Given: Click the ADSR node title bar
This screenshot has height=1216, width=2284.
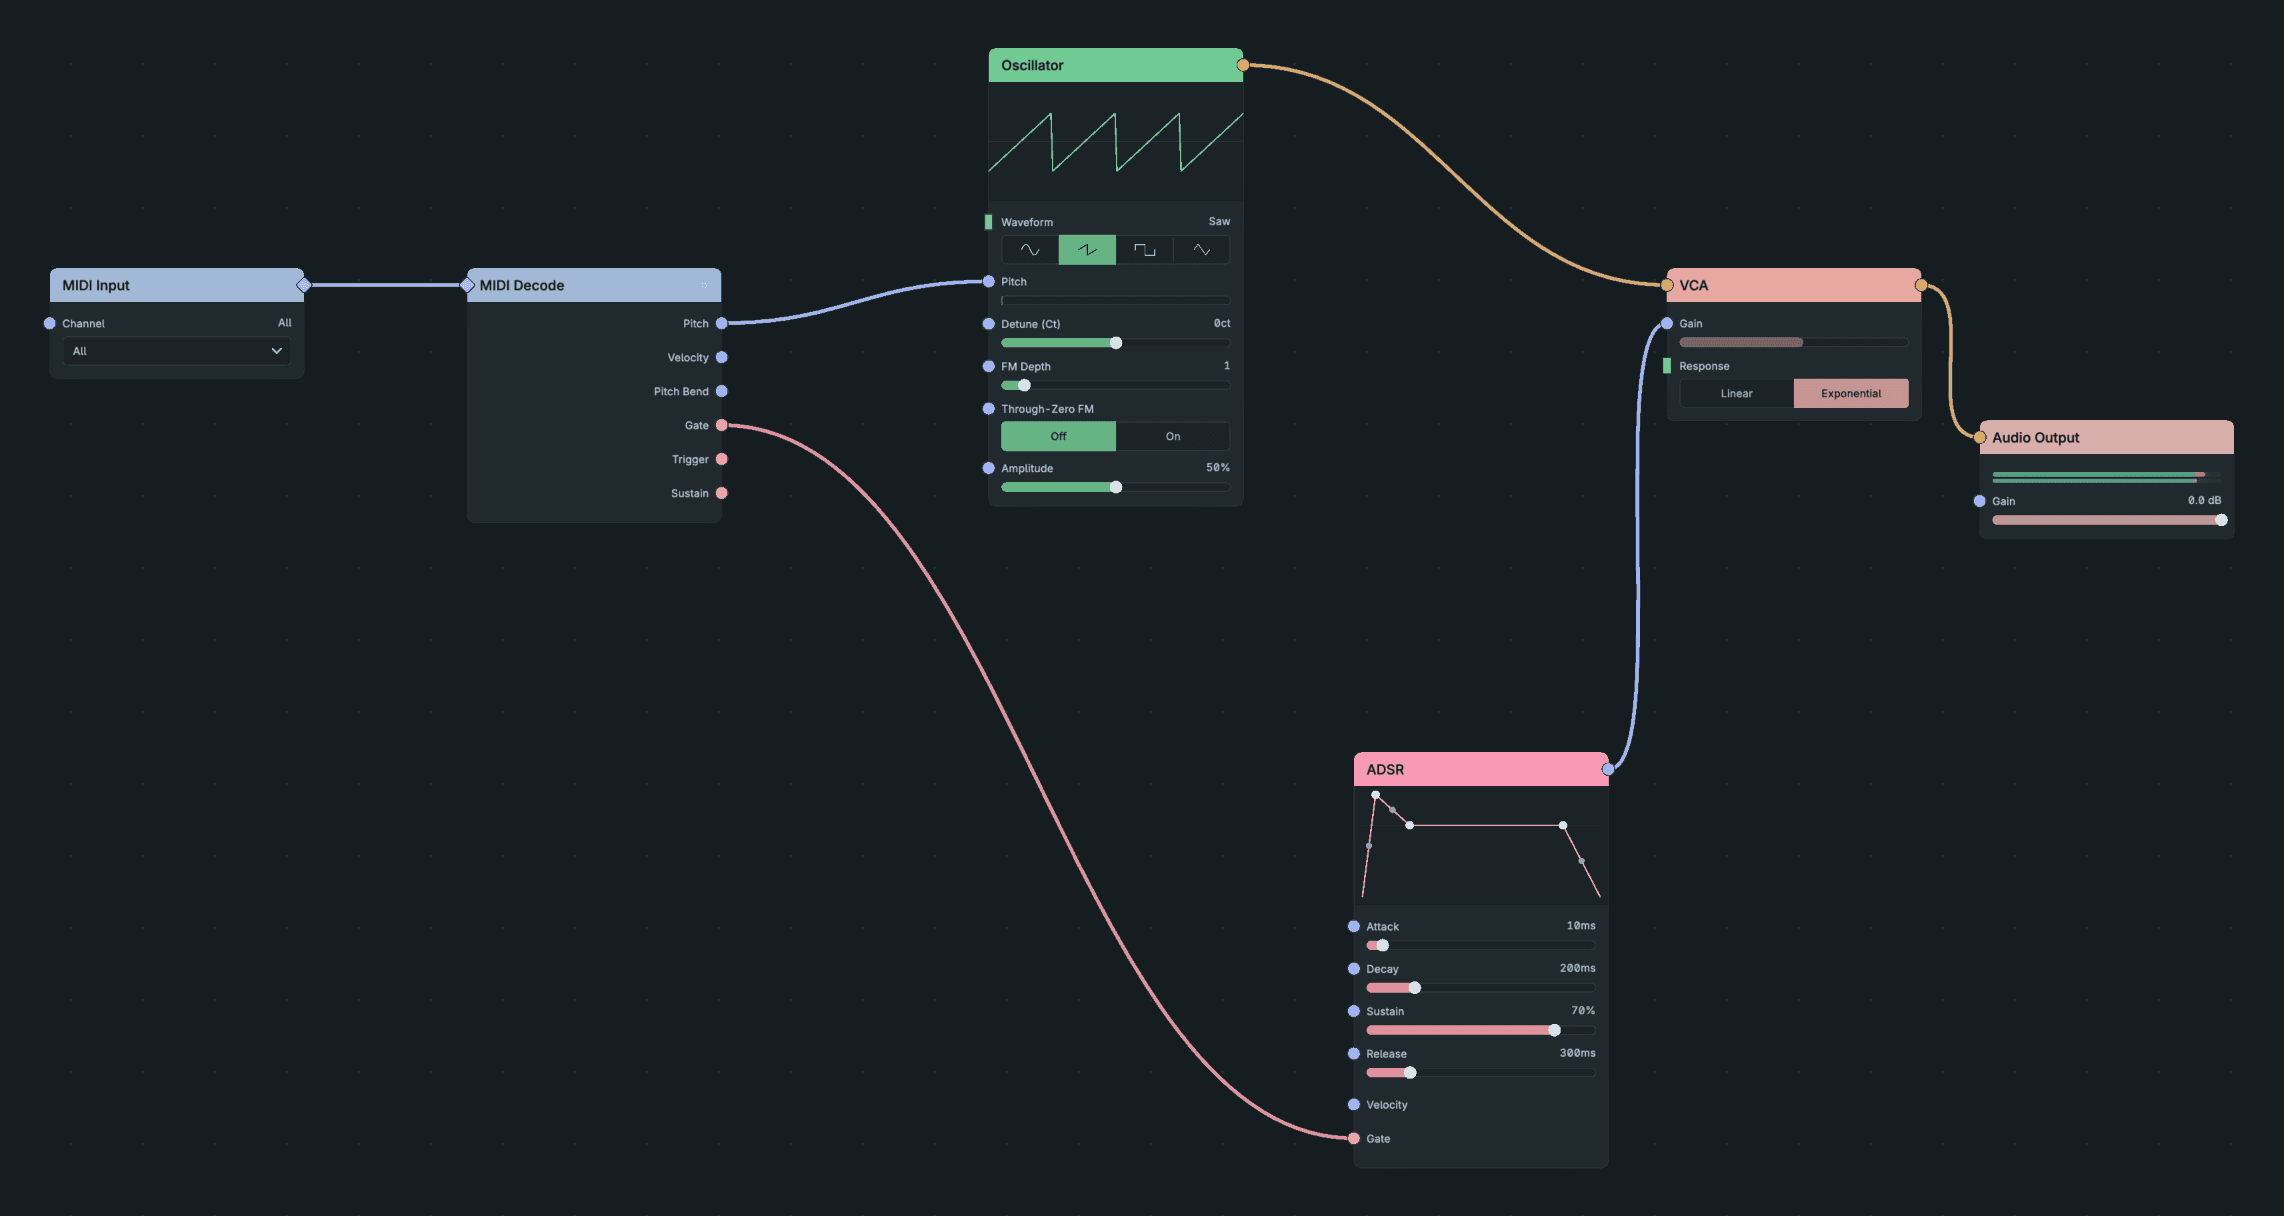Looking at the screenshot, I should [x=1480, y=769].
